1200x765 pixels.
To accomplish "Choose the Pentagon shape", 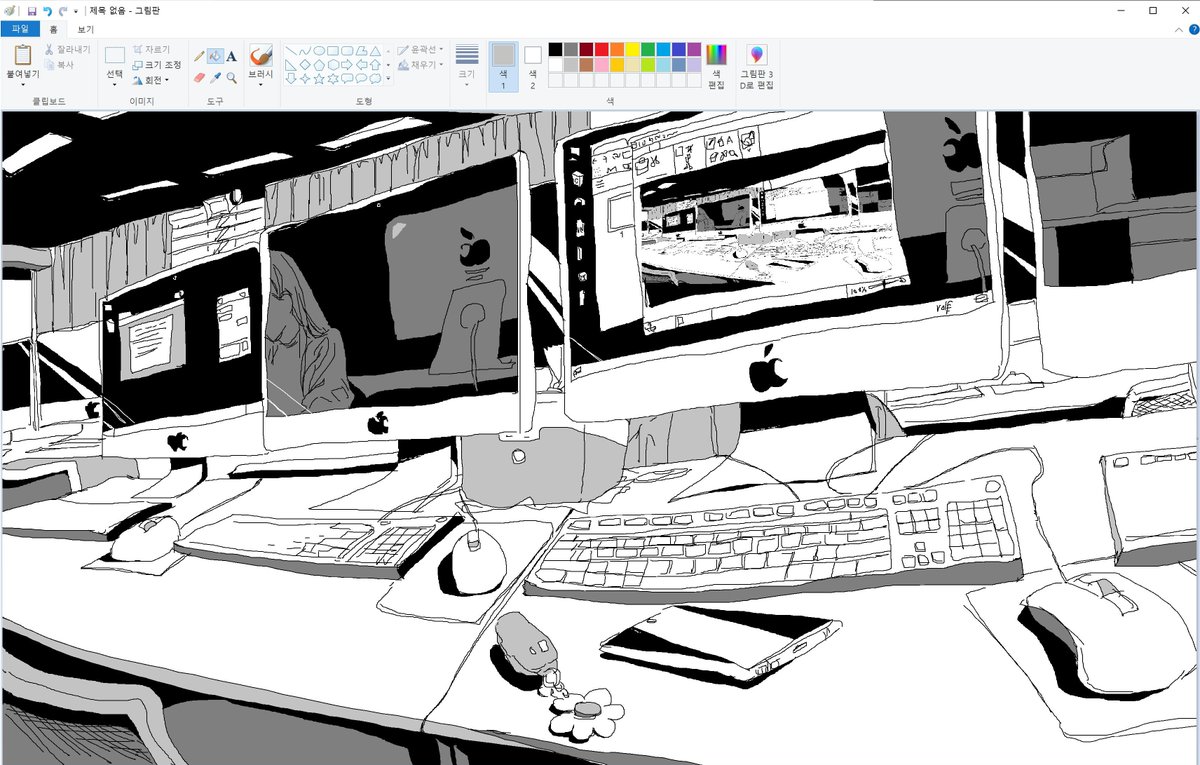I will coord(319,65).
